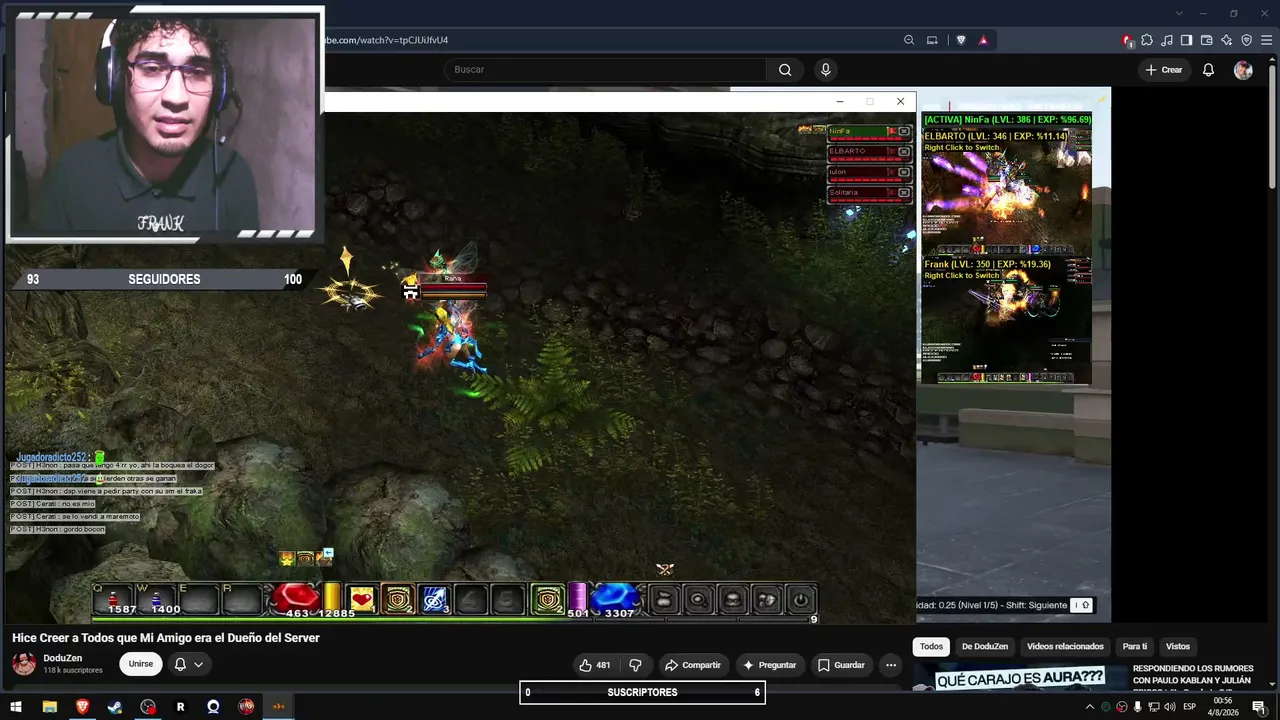Open File Explorer from the taskbar
1280x720 pixels.
49,707
